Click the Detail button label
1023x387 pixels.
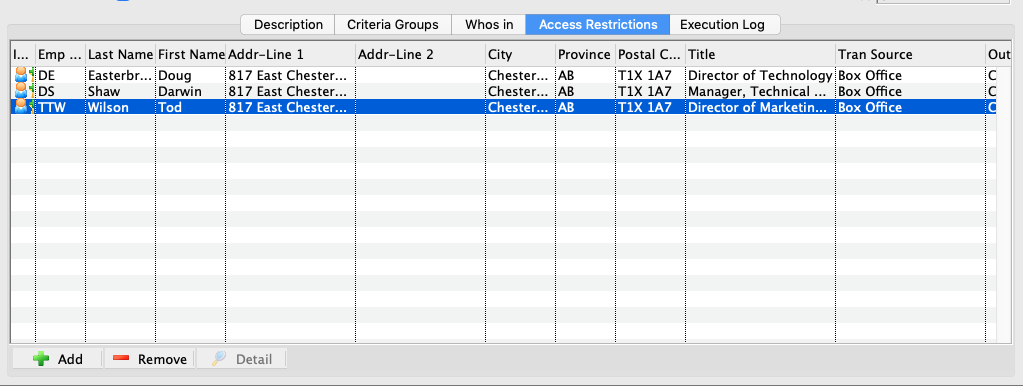click(254, 359)
